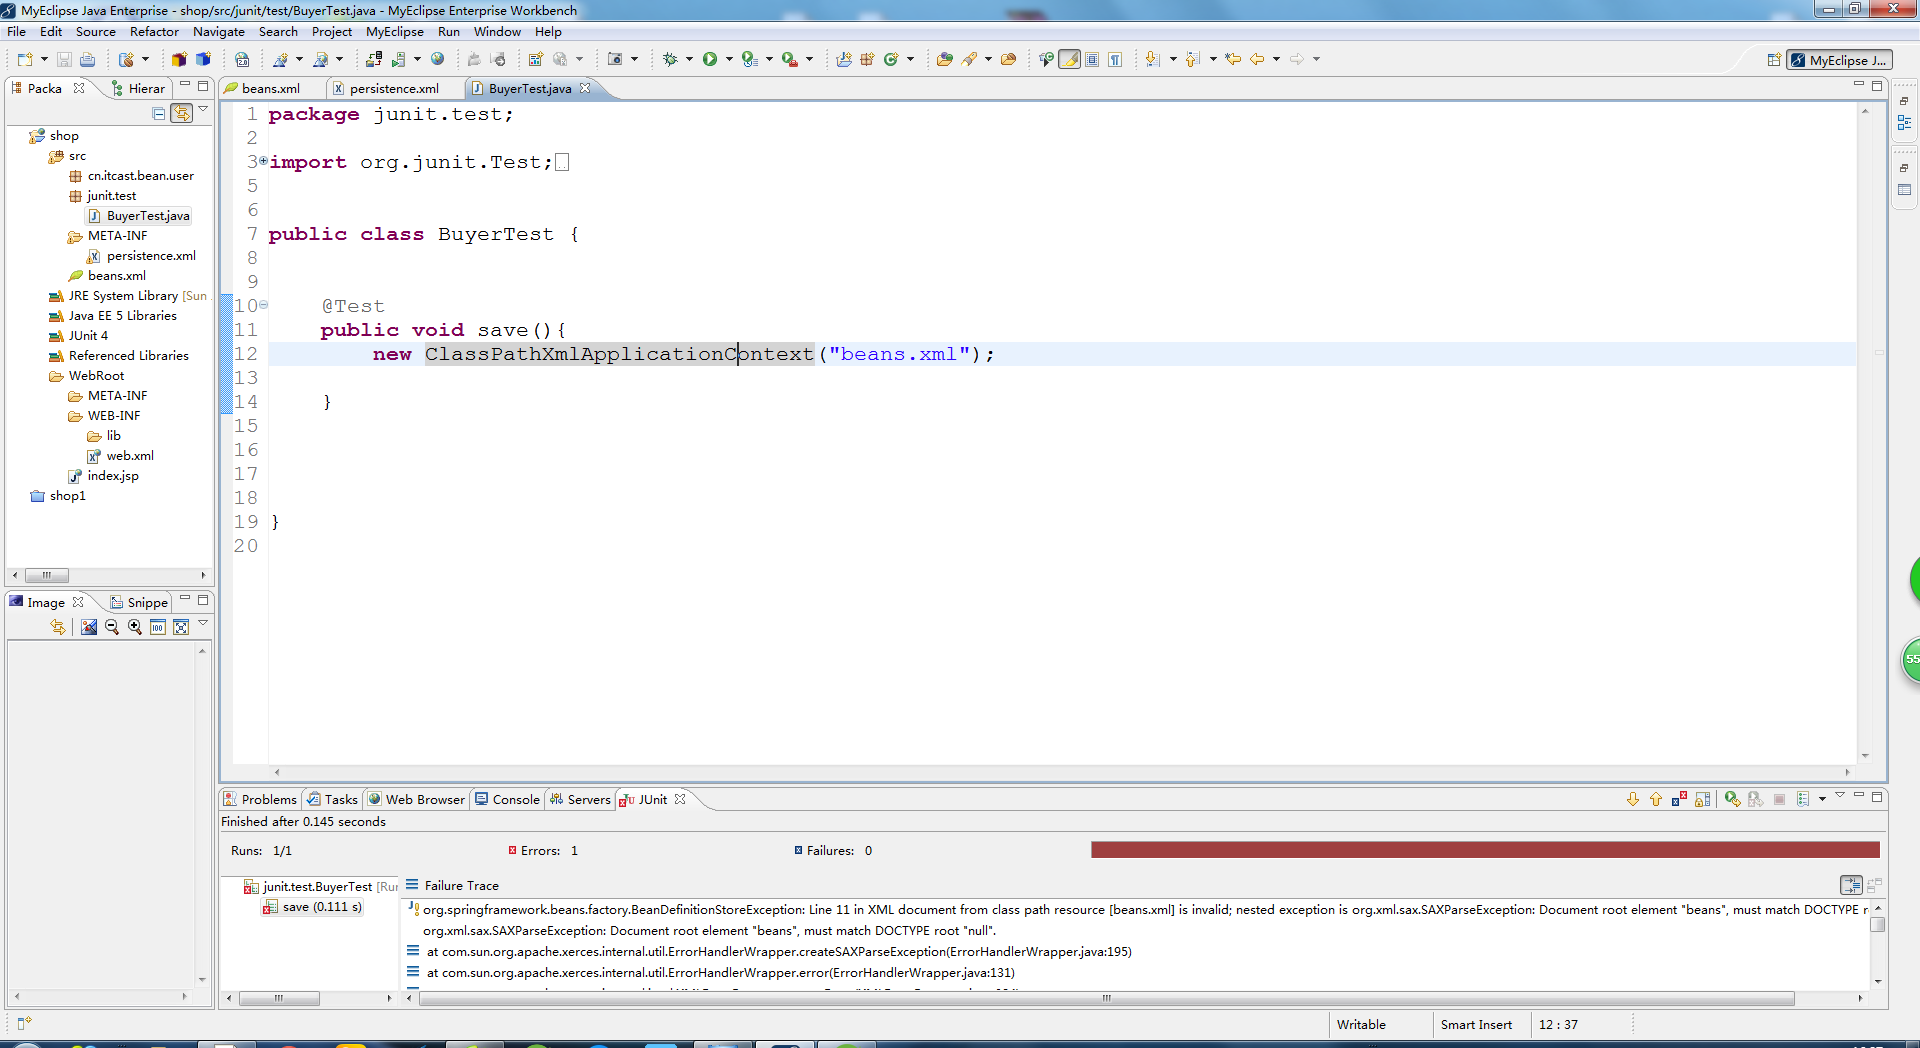Click JUnit Next Failed Test arrow
Viewport: 1920px width, 1048px height.
pos(1633,799)
